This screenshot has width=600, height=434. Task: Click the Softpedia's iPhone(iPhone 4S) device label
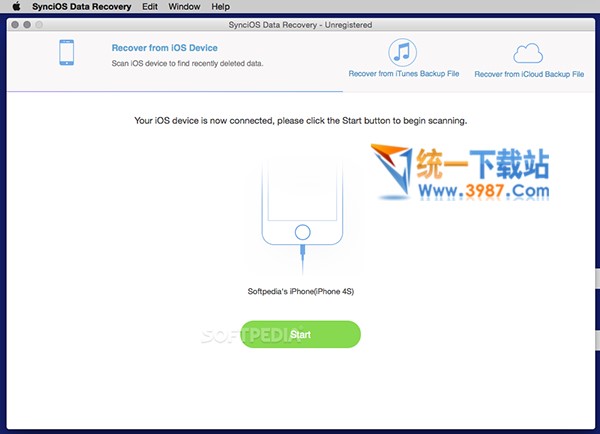click(x=301, y=291)
